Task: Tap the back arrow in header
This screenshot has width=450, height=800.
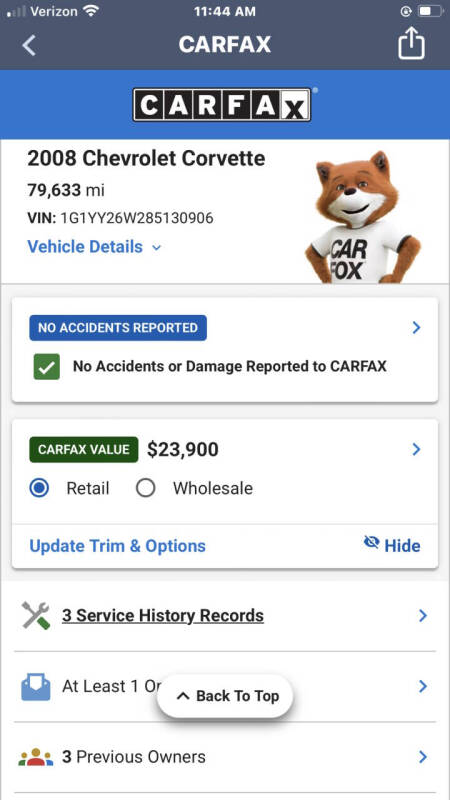Action: pyautogui.click(x=29, y=46)
